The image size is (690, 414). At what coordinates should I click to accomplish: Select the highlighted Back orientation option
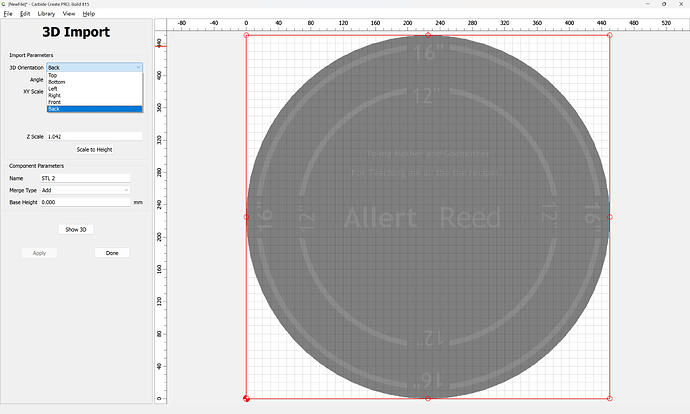pos(95,109)
